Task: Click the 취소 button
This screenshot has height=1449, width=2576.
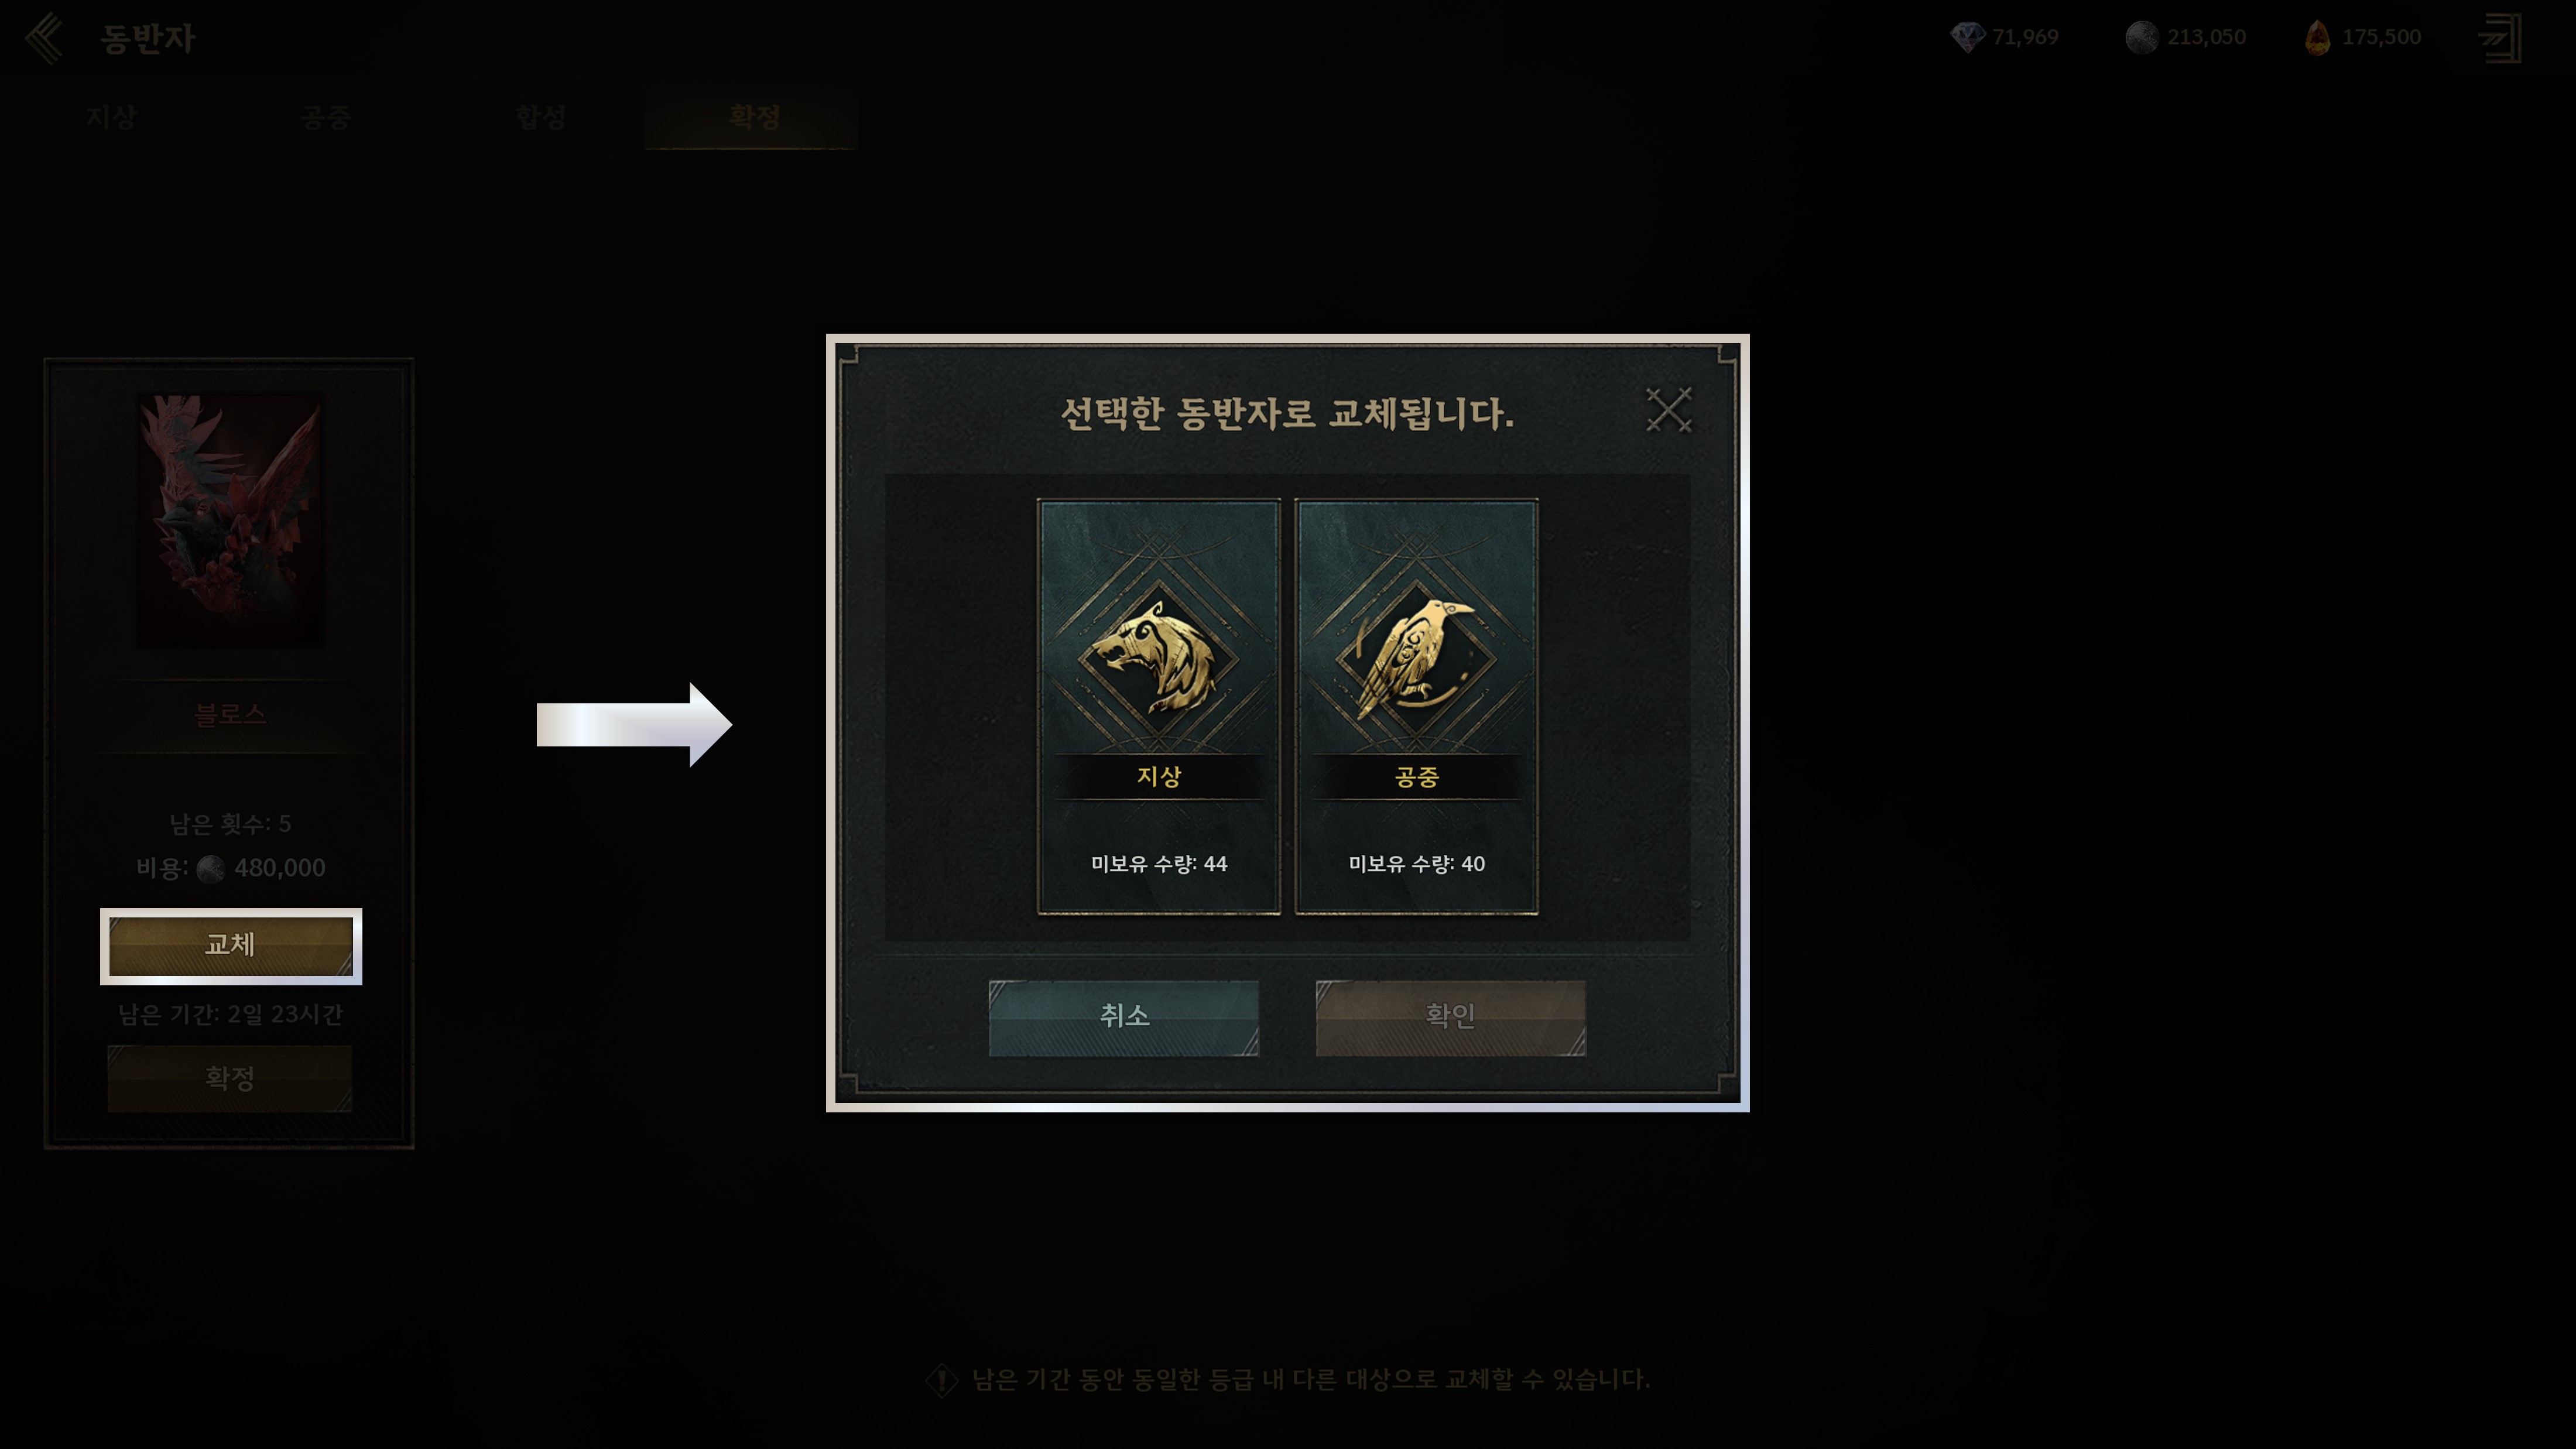Action: point(1124,1017)
